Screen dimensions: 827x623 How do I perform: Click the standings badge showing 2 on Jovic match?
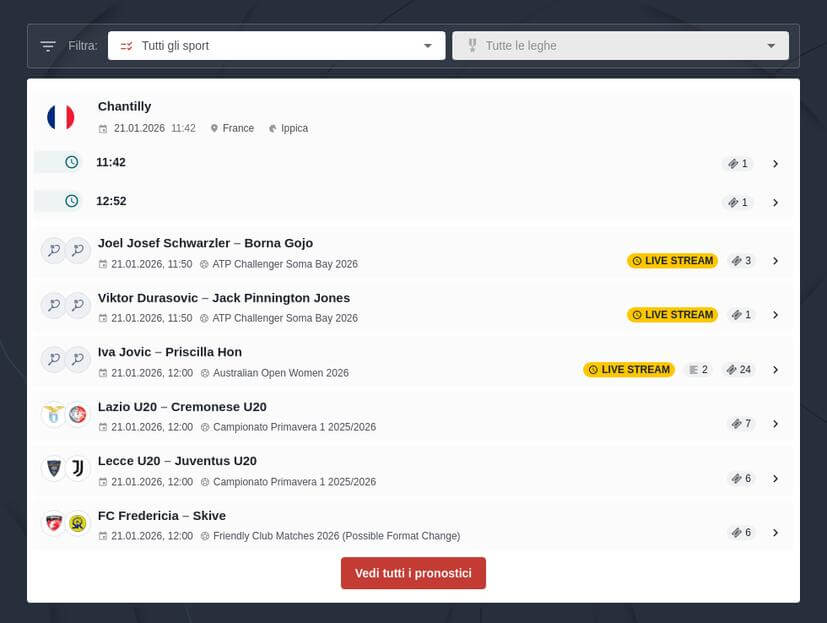697,369
